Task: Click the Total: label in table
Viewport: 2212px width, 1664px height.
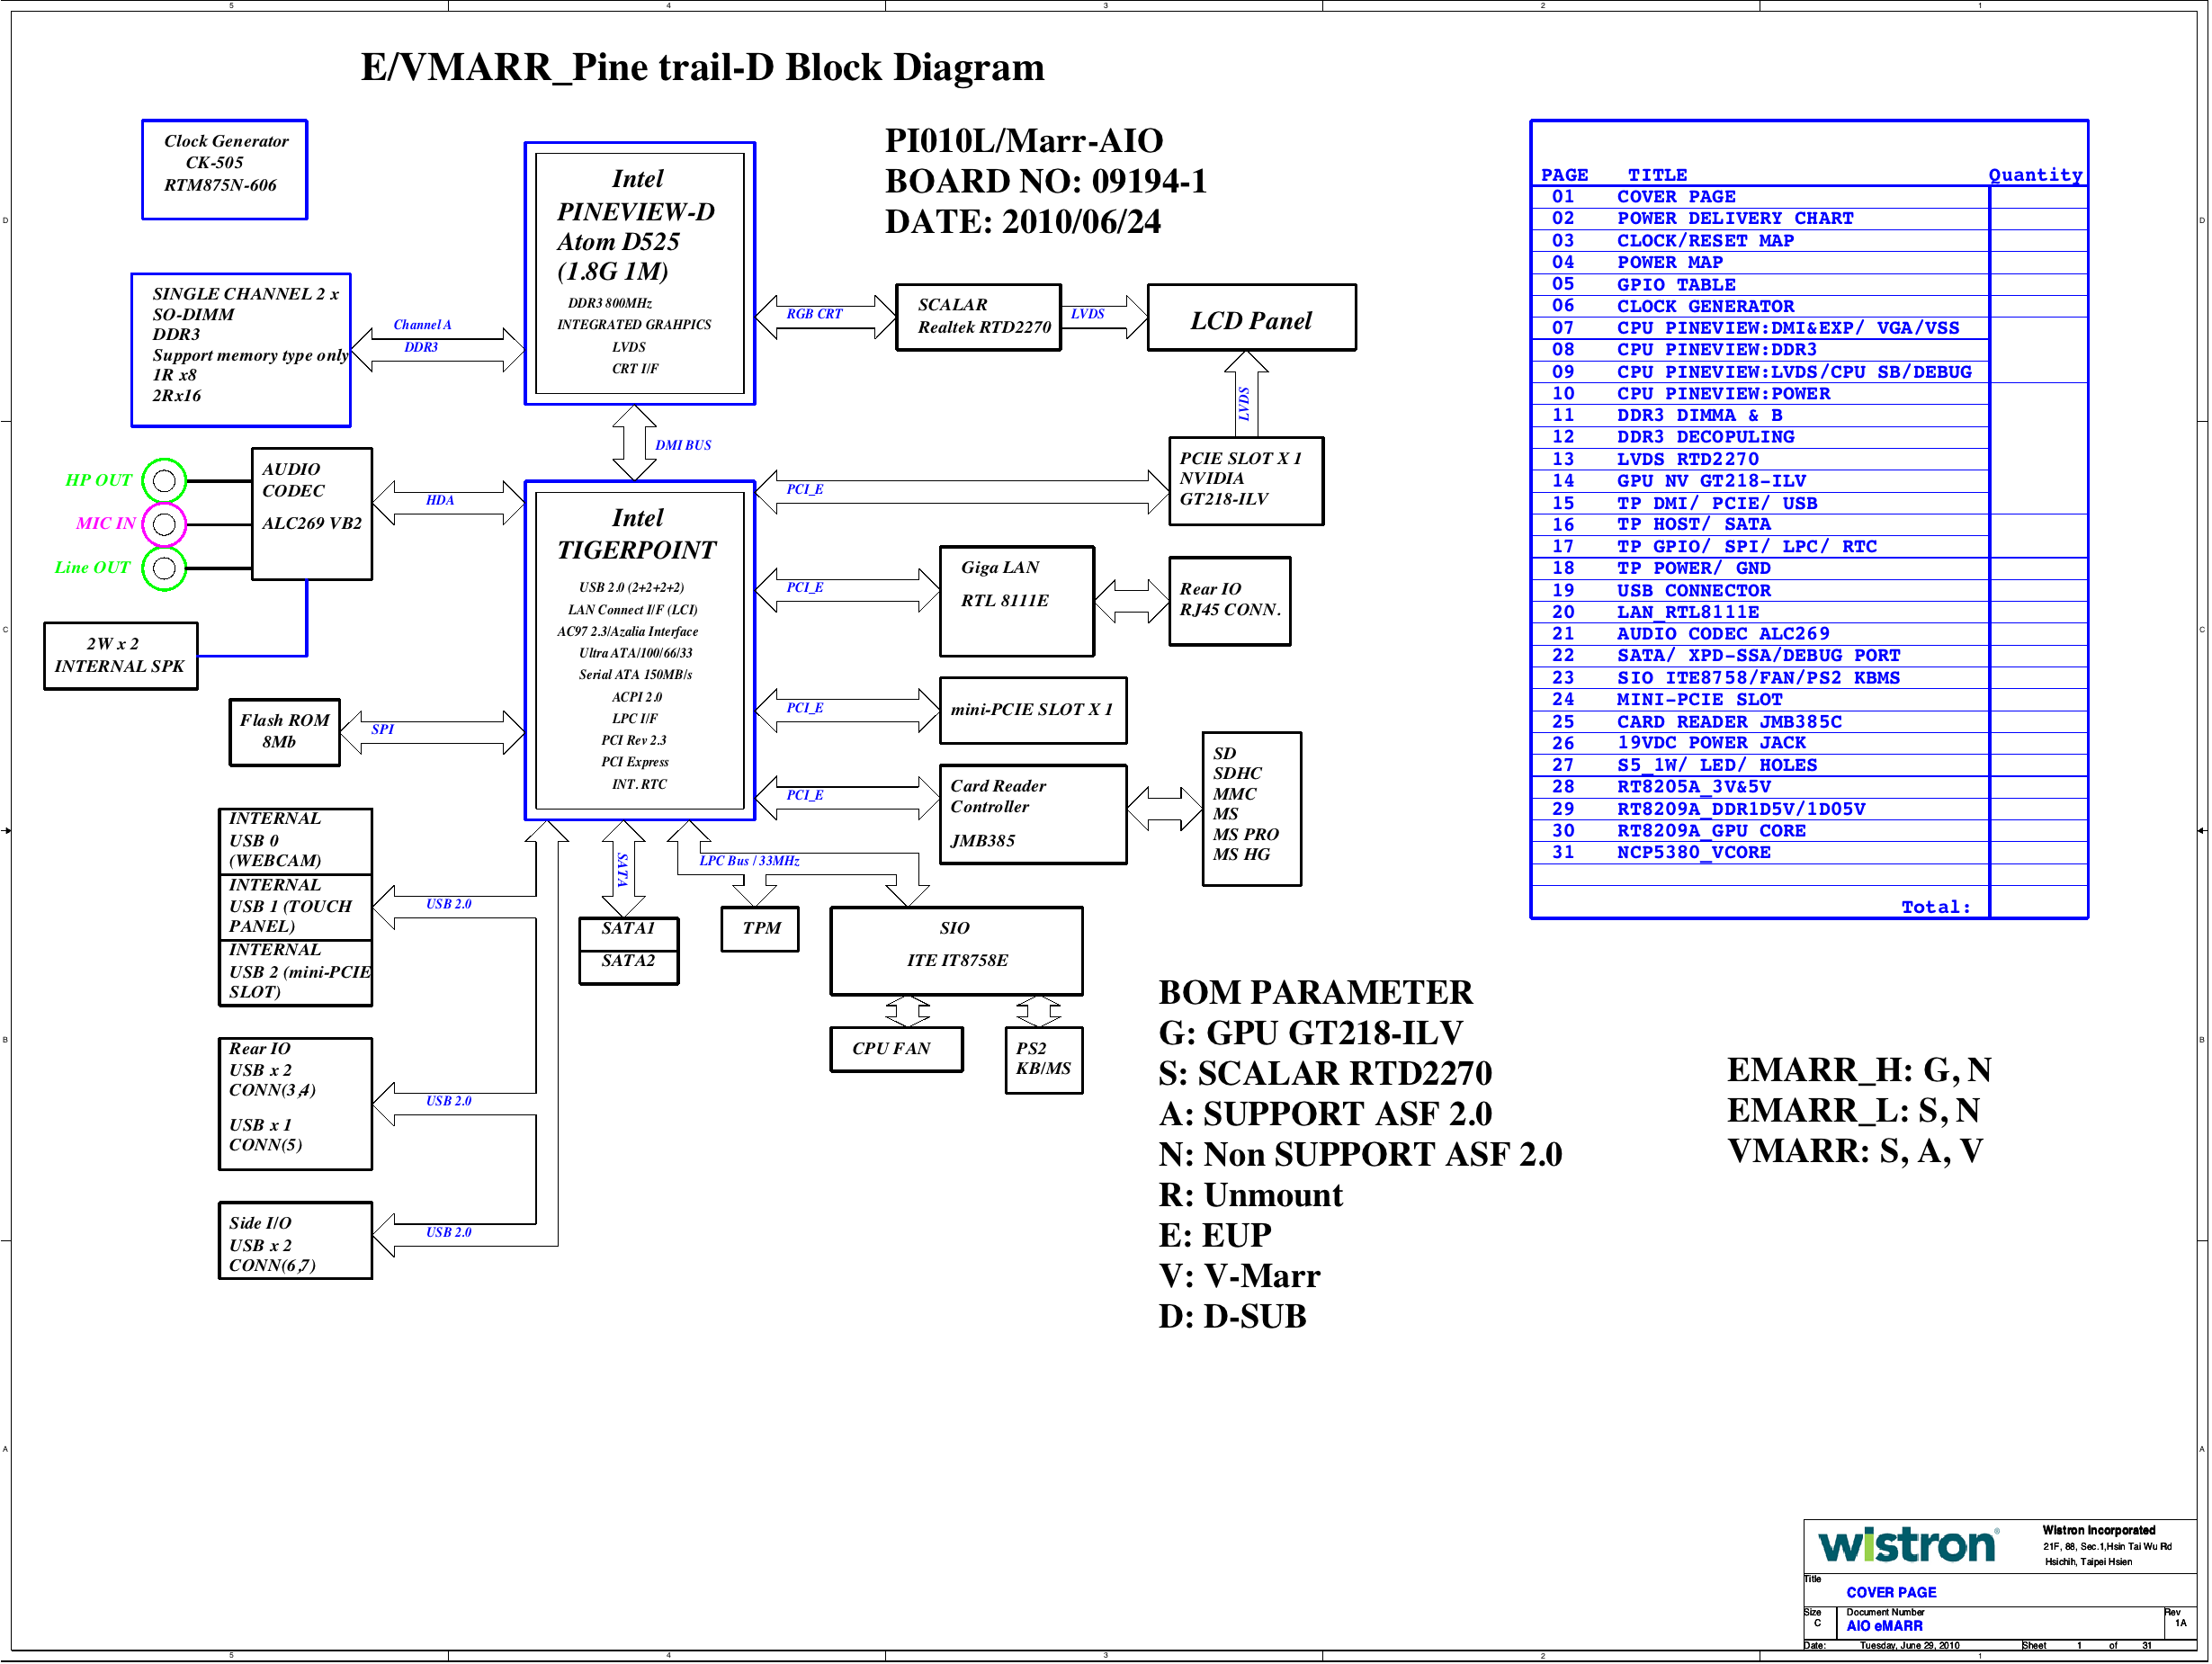Action: click(1935, 907)
